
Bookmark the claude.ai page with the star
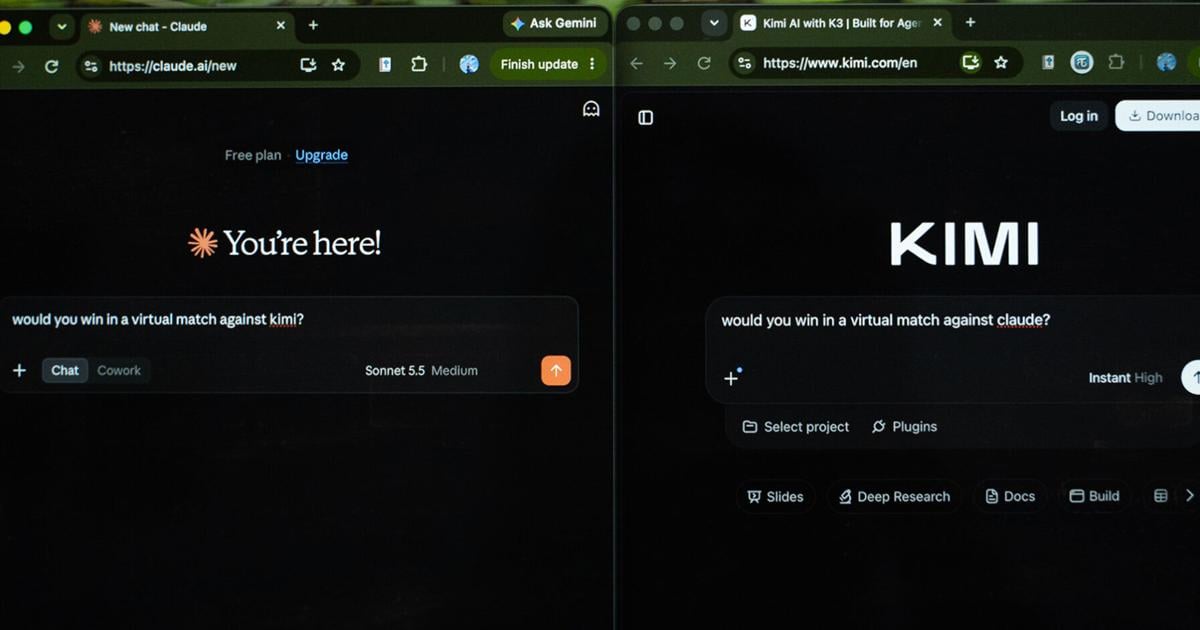pyautogui.click(x=338, y=65)
